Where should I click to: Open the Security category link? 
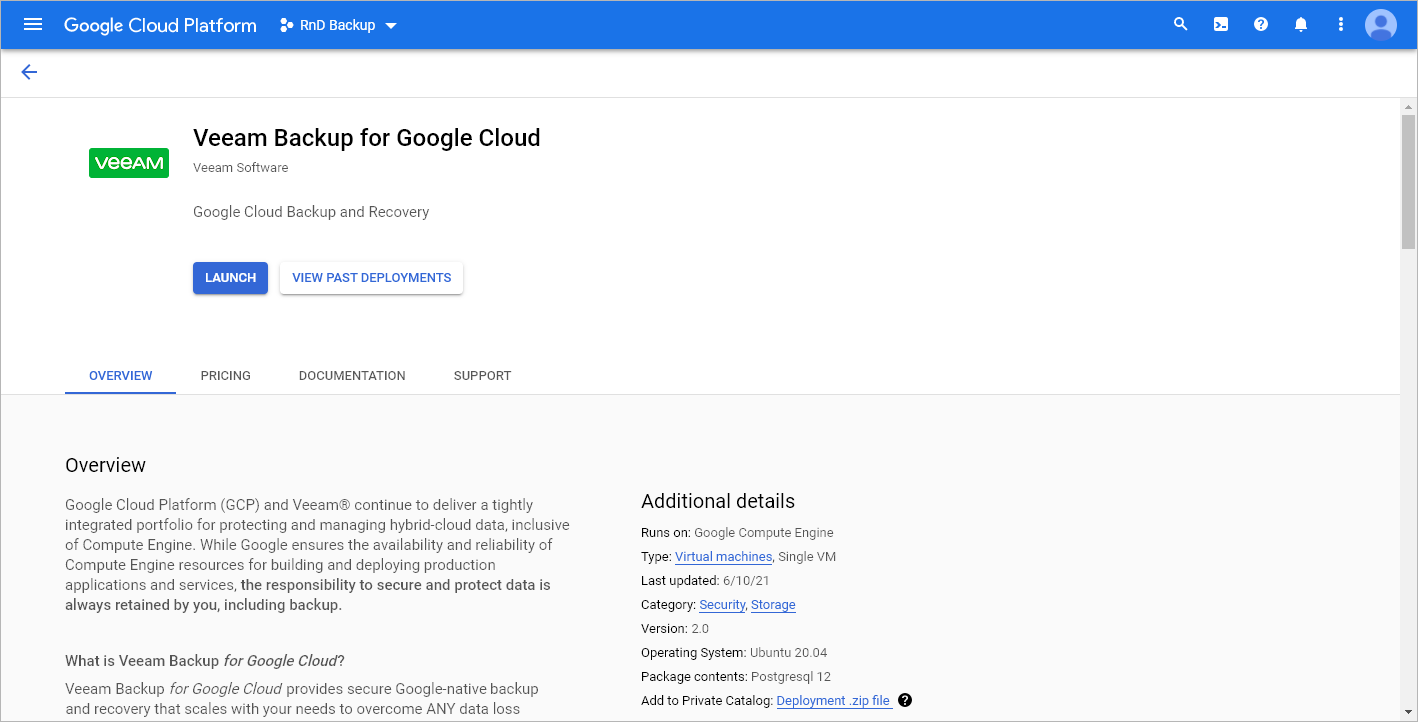(722, 605)
